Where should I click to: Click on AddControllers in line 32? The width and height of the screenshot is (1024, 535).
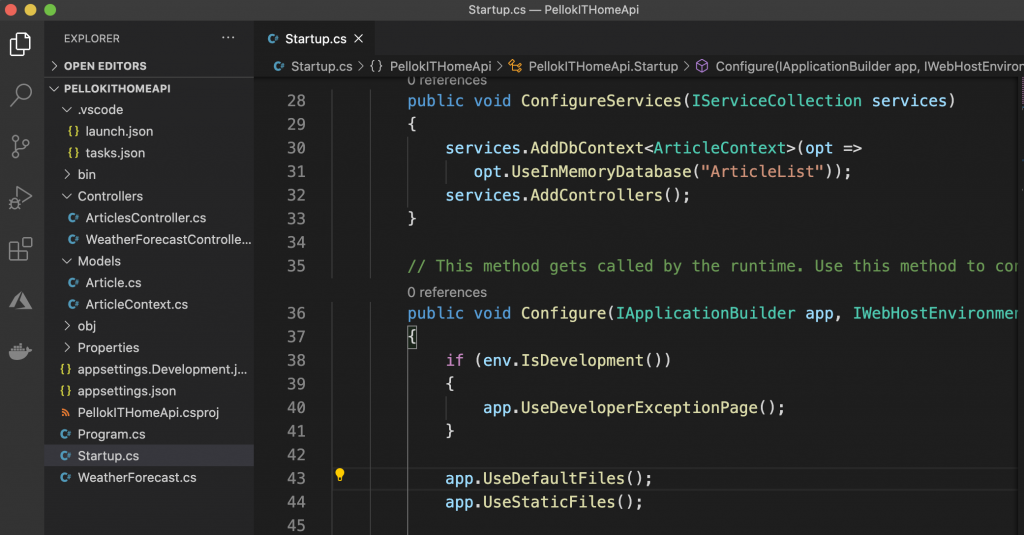pos(596,195)
